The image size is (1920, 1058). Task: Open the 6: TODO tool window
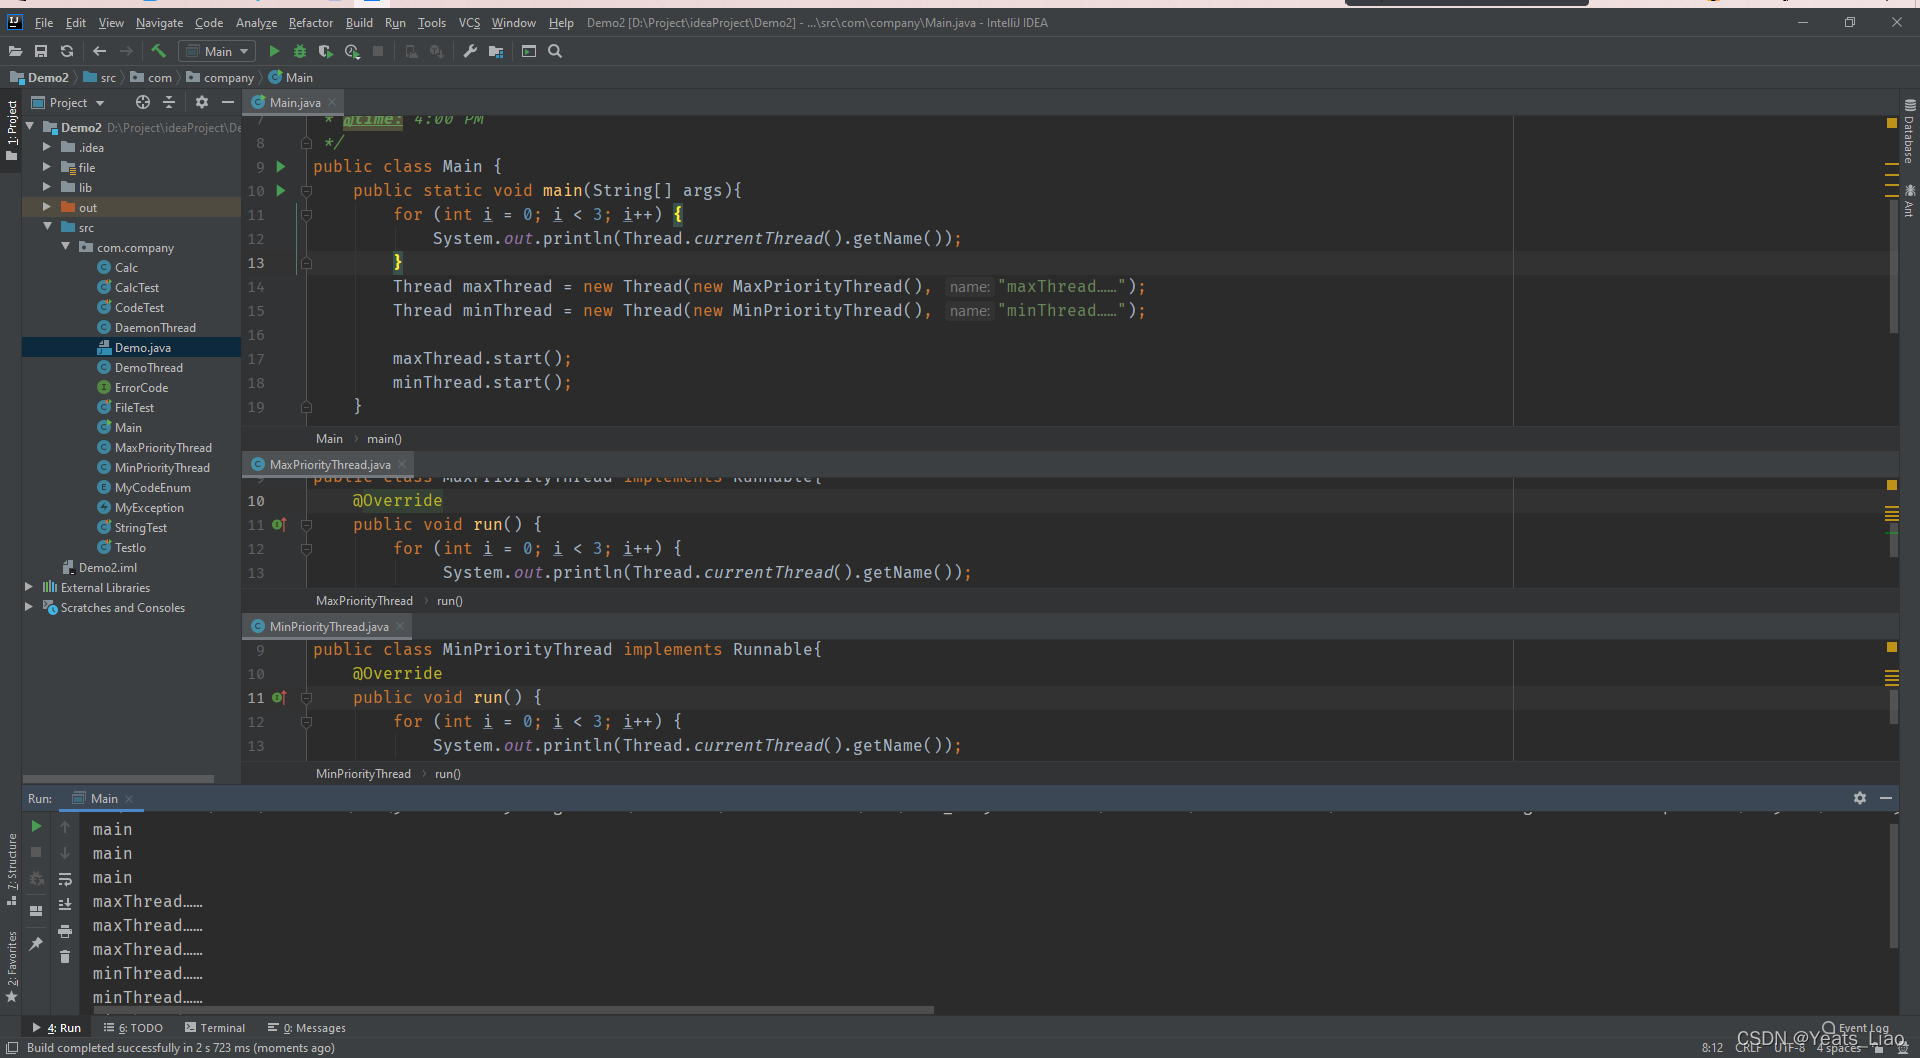(x=133, y=1027)
